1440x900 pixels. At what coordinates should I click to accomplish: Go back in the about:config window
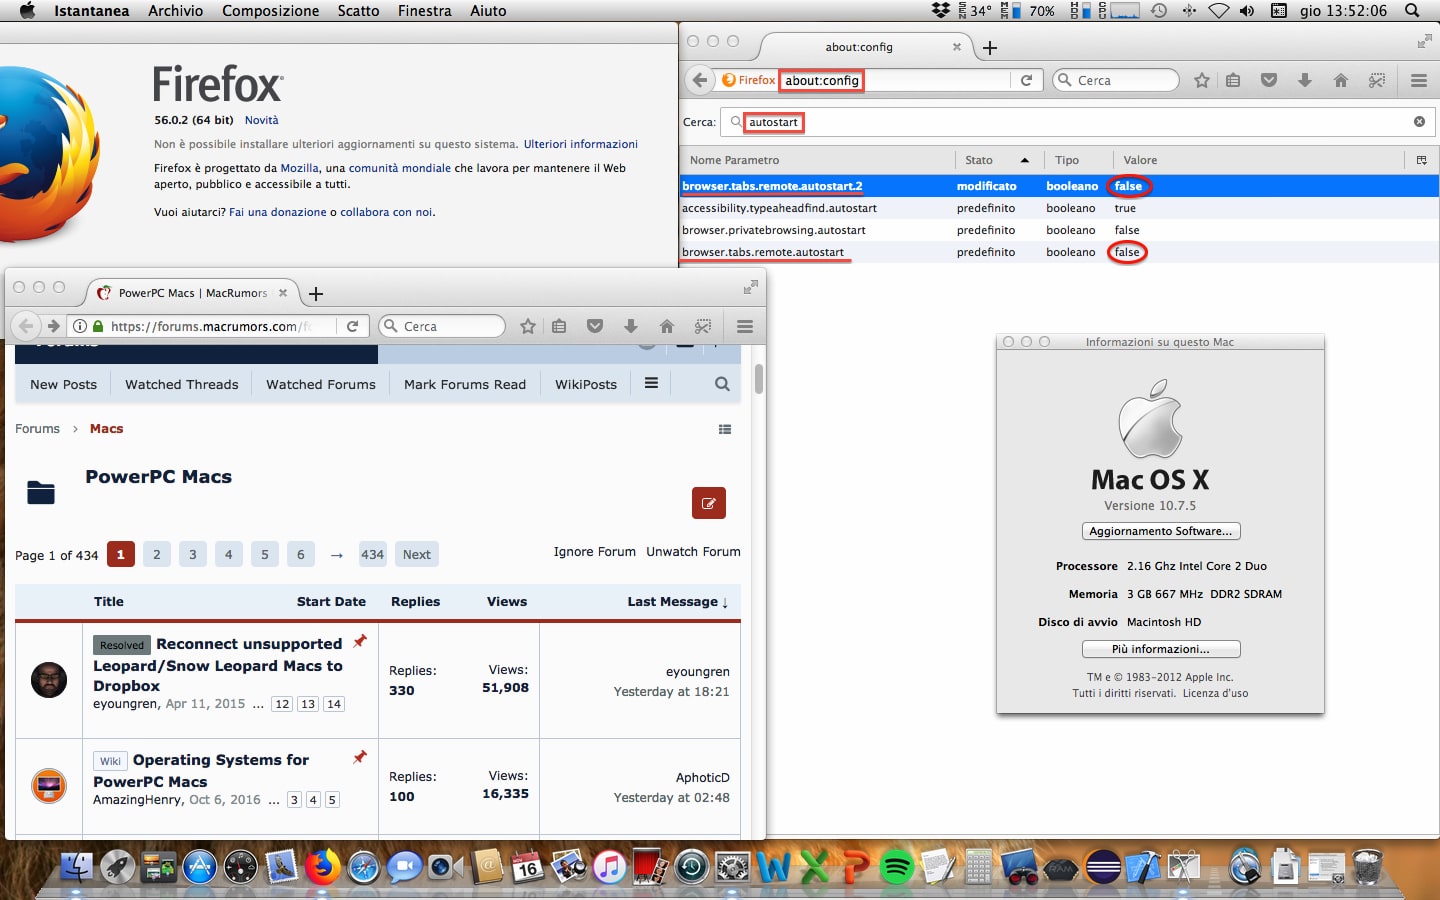point(700,80)
